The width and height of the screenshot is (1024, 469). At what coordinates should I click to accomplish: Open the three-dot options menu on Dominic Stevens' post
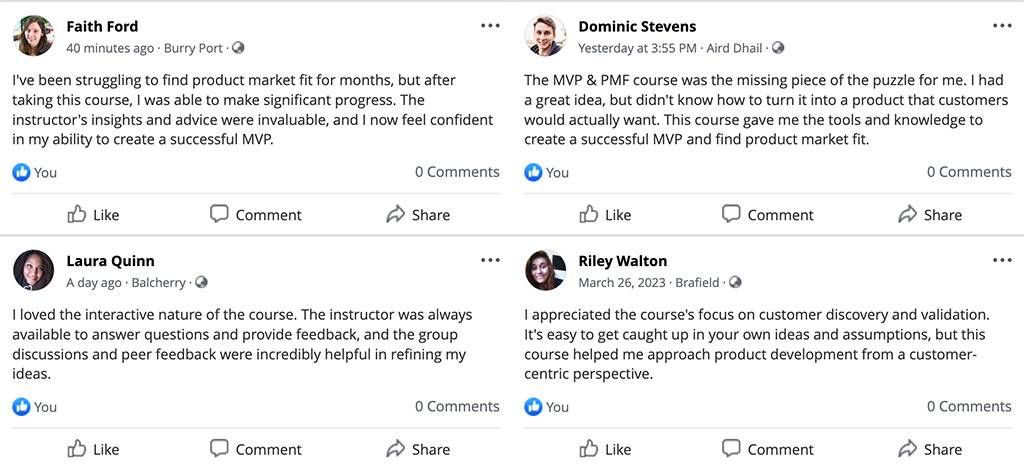(1002, 26)
